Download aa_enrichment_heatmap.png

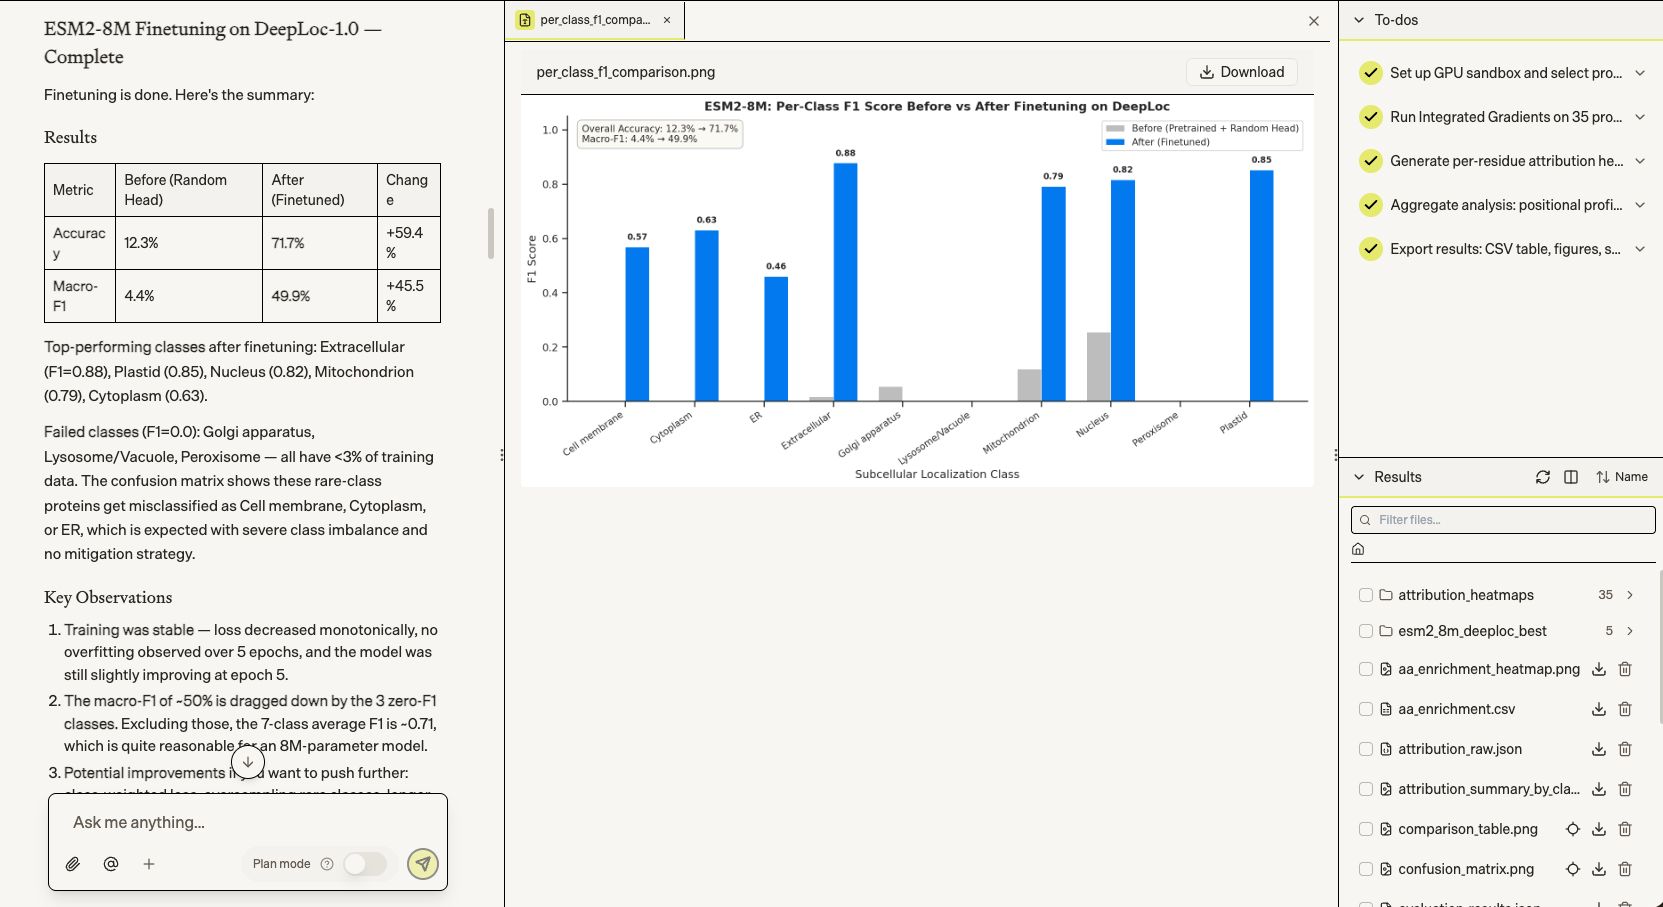coord(1599,669)
